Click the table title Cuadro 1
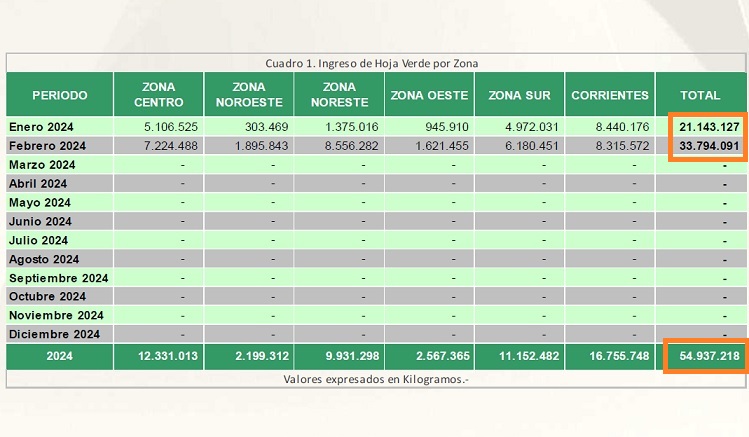Viewport: 749px width, 437px height. [371, 63]
